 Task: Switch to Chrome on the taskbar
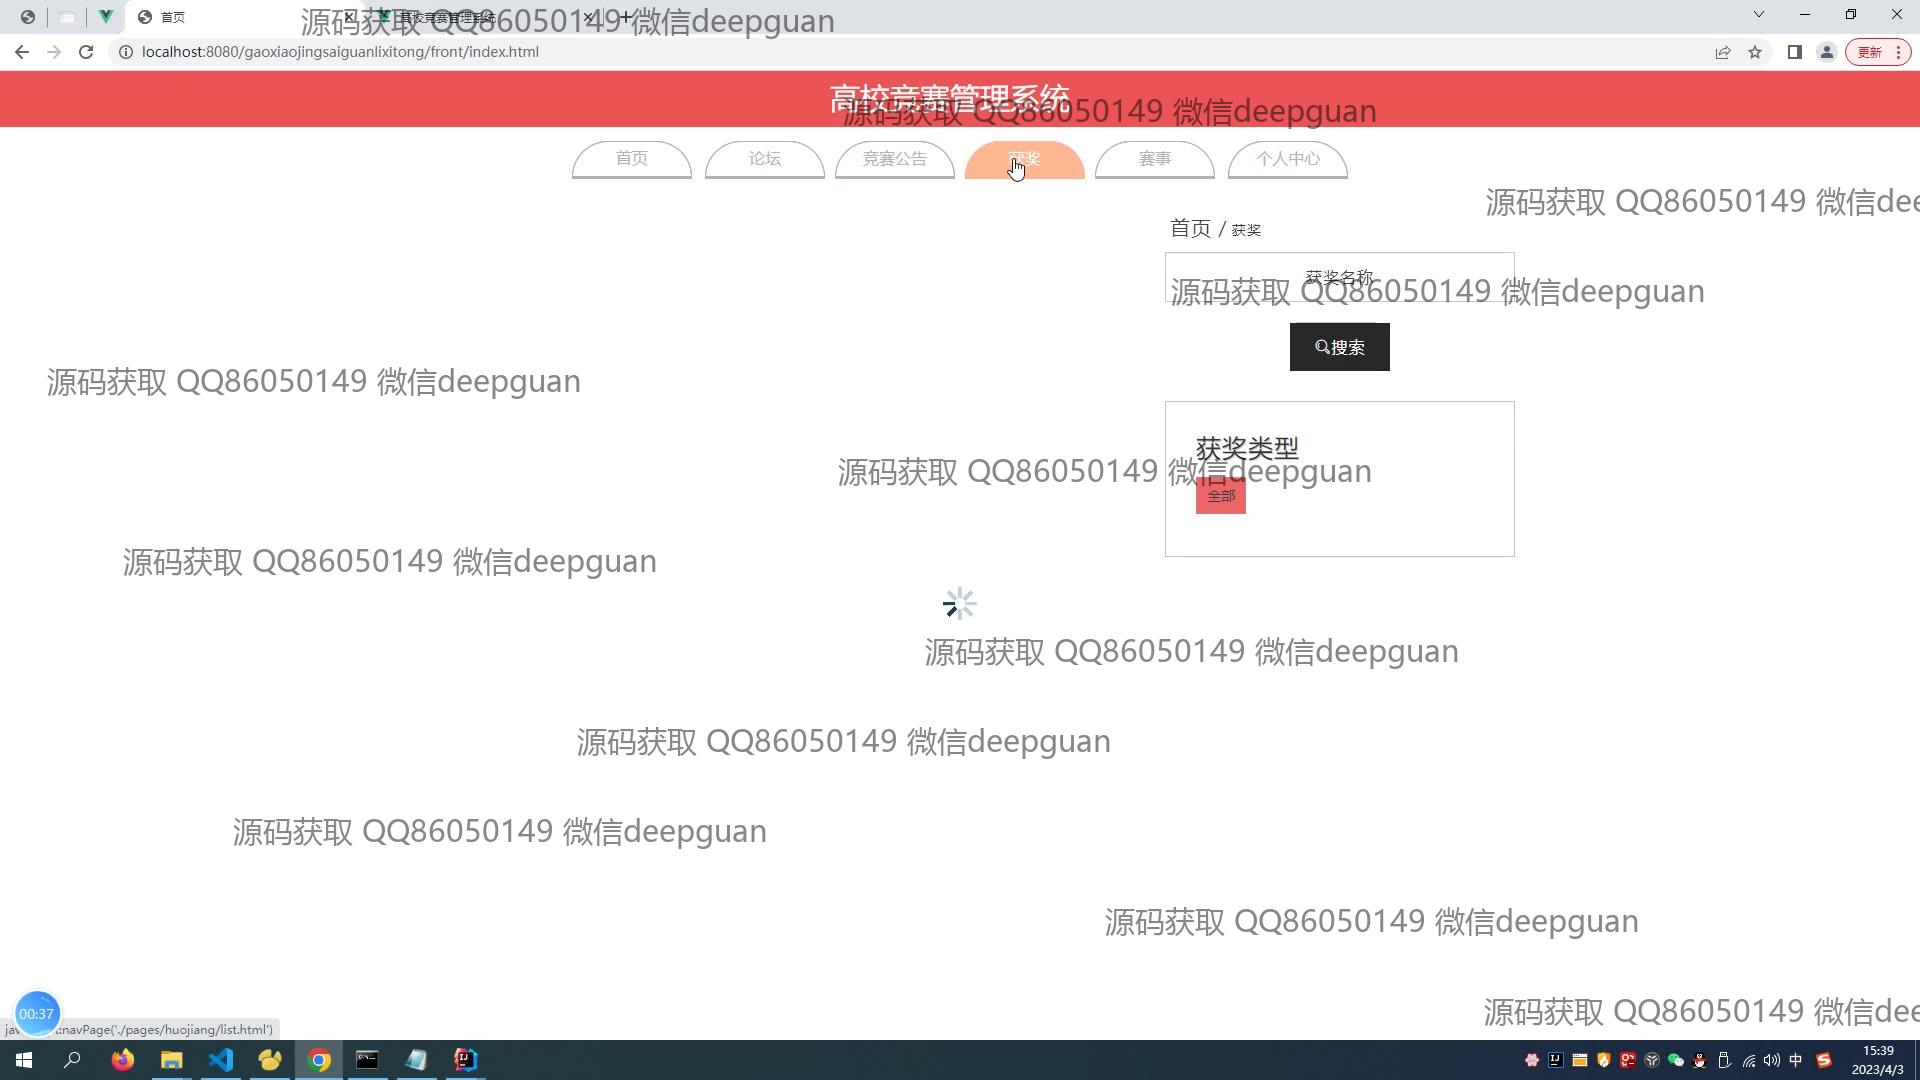[319, 1060]
